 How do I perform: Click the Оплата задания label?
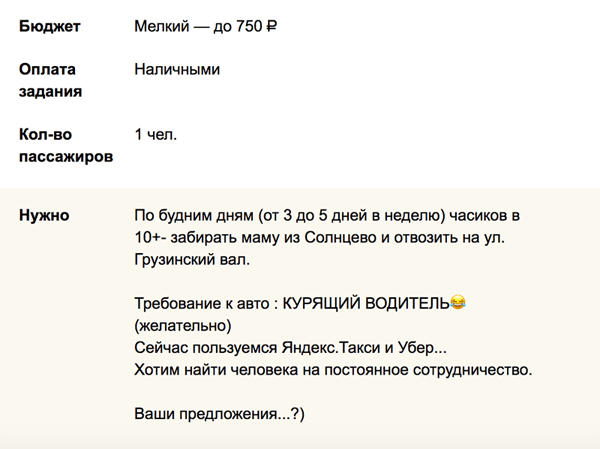point(51,80)
